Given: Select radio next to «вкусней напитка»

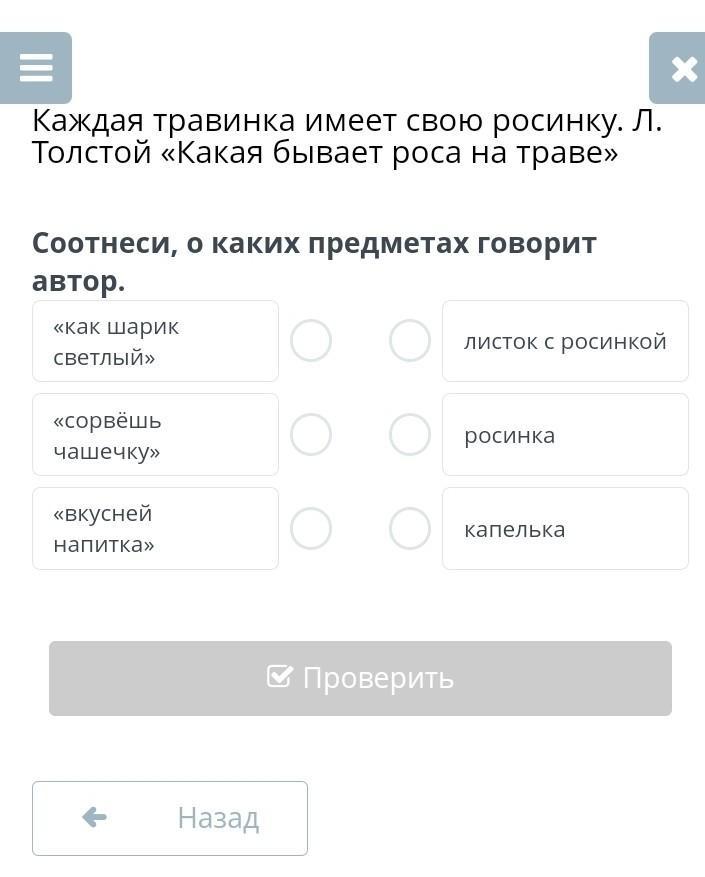Looking at the screenshot, I should 311,529.
